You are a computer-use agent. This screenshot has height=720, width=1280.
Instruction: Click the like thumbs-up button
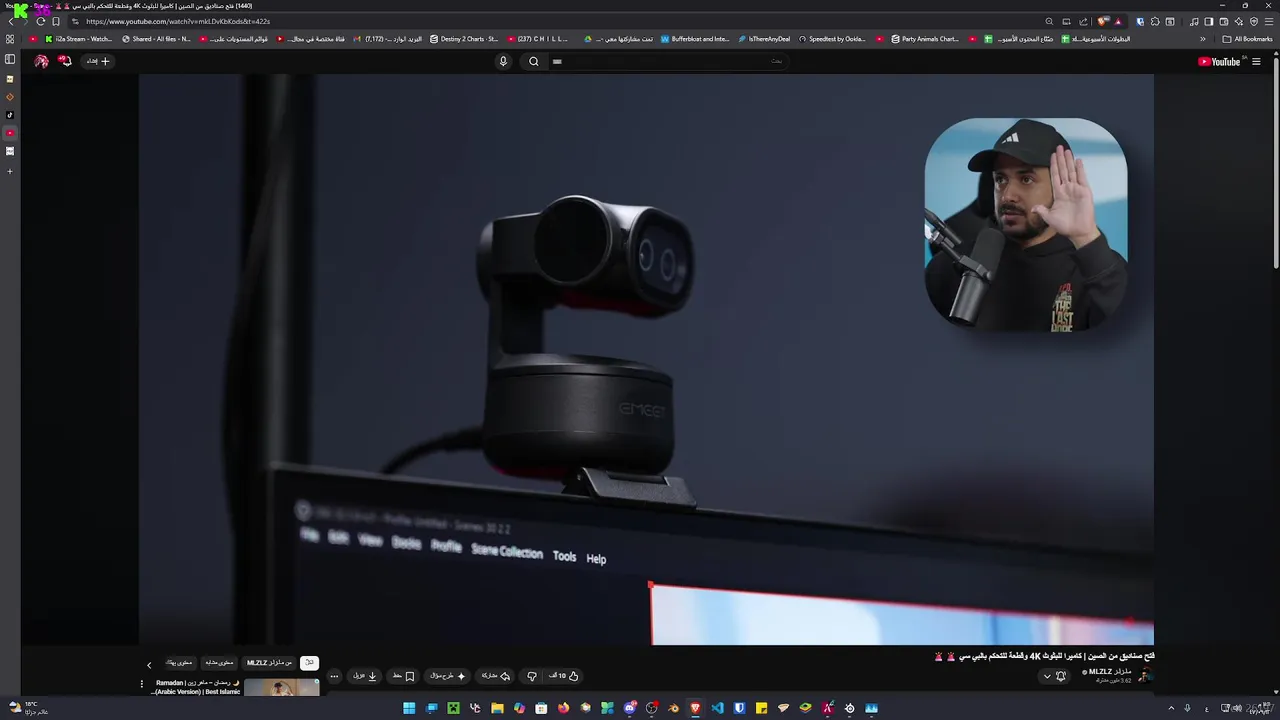pyautogui.click(x=565, y=676)
